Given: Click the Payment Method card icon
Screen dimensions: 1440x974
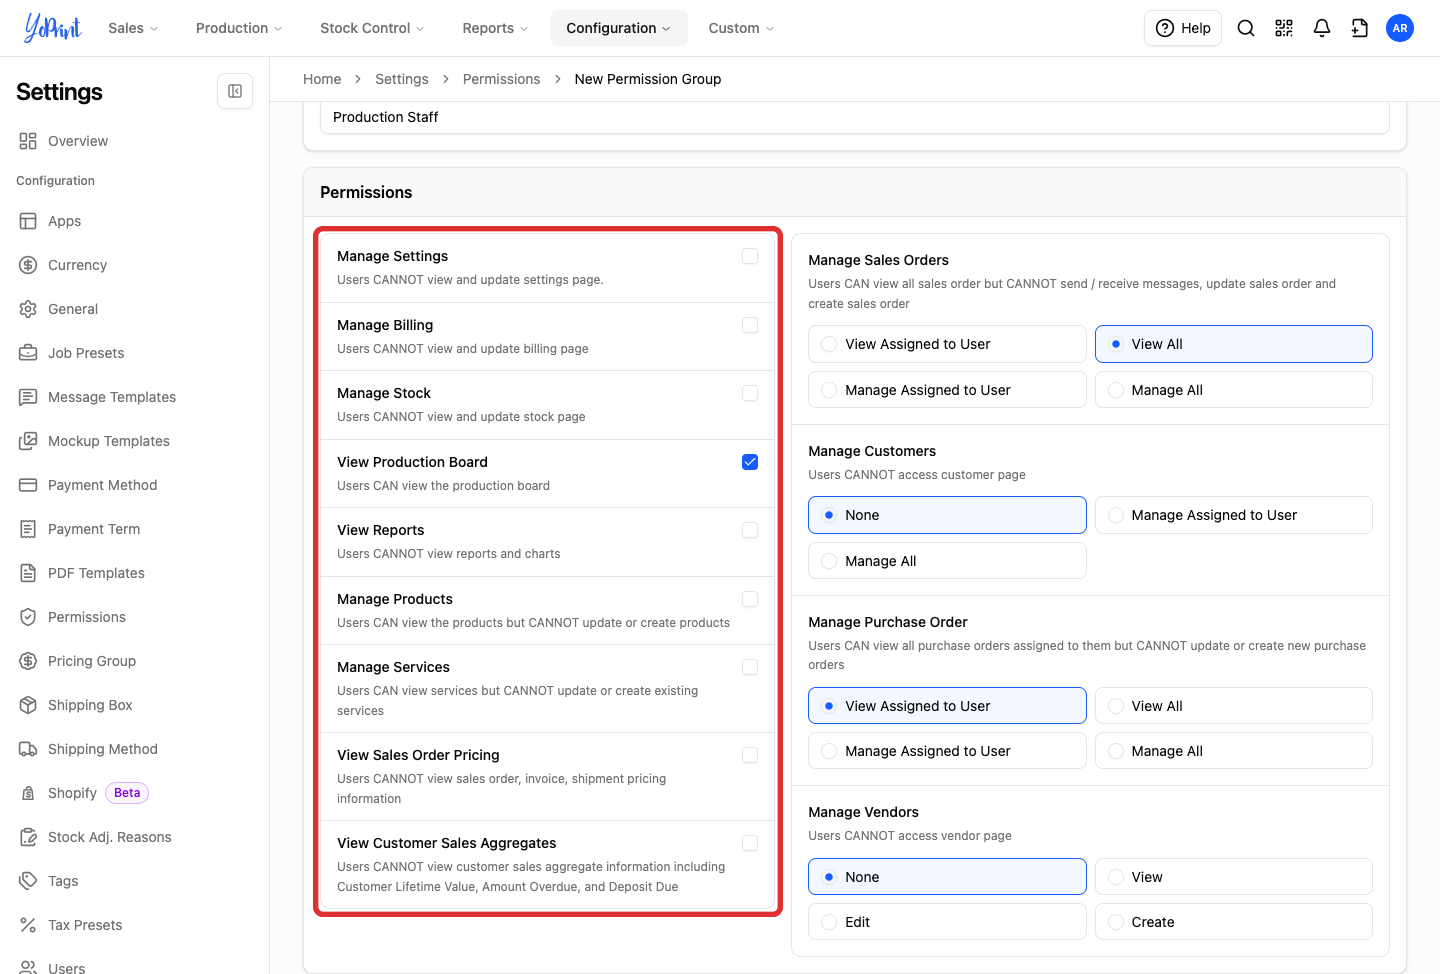Looking at the screenshot, I should click(28, 485).
